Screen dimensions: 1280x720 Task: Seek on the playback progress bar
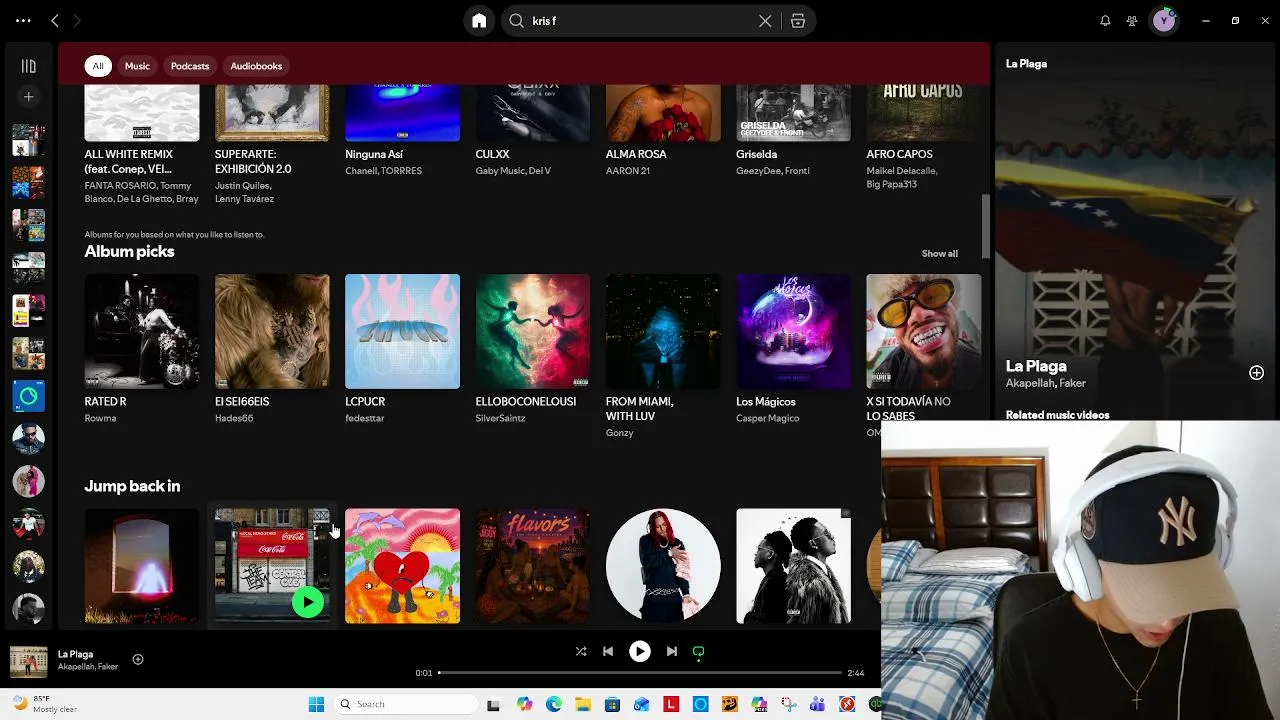(640, 673)
